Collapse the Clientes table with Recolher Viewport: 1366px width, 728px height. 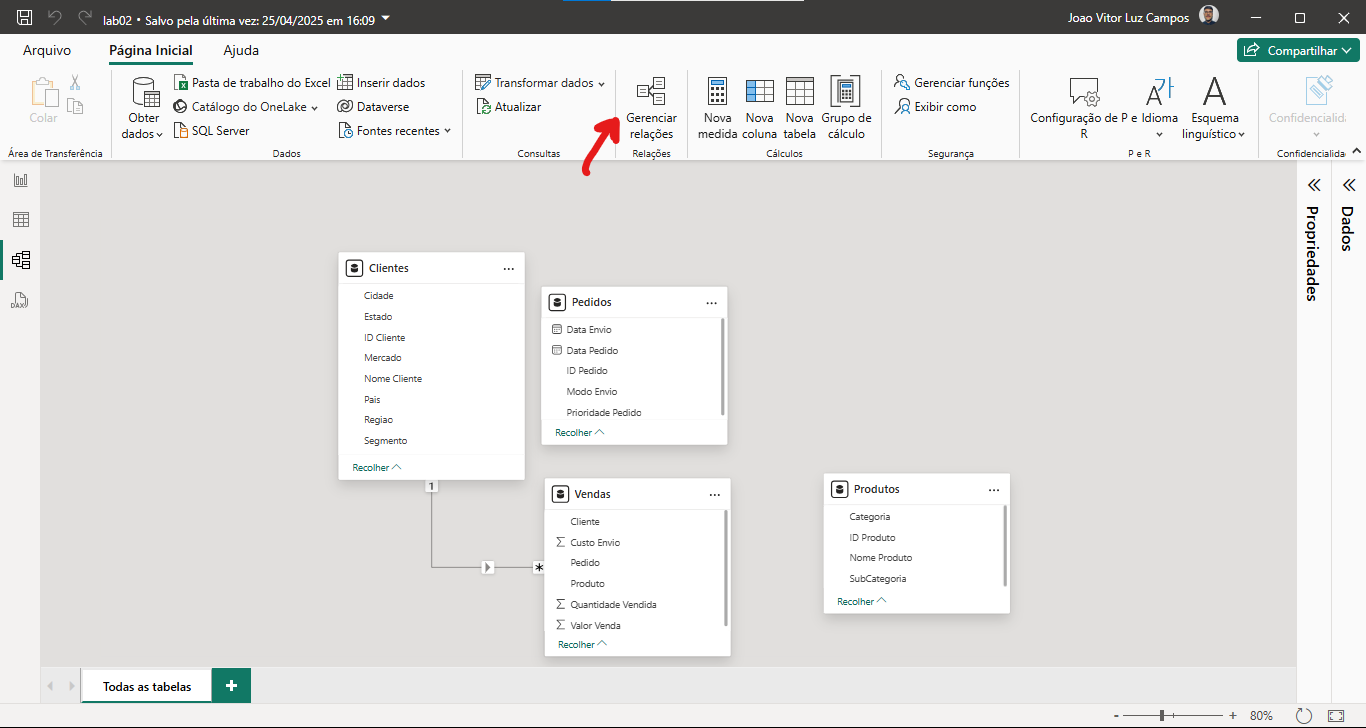pos(377,467)
